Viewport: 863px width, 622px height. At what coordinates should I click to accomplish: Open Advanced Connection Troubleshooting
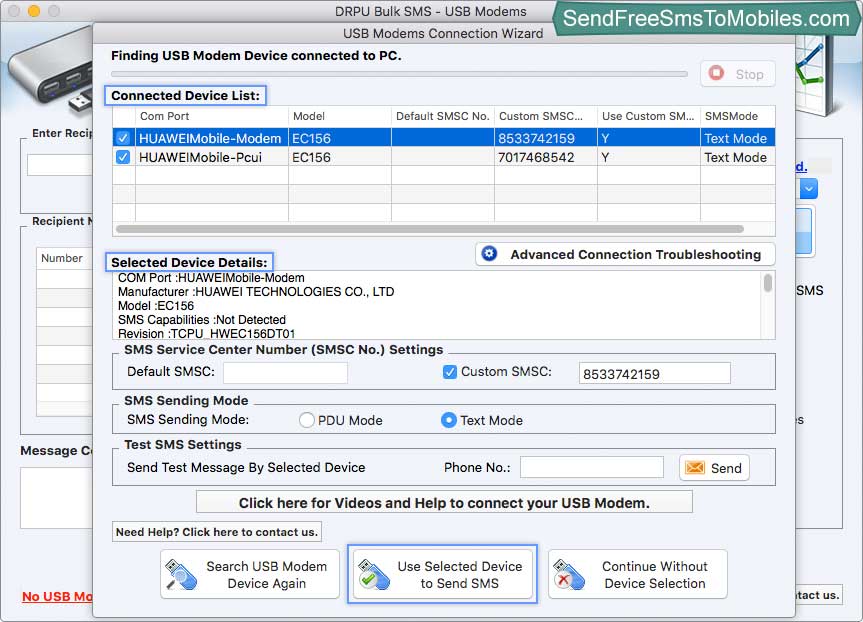pos(625,254)
